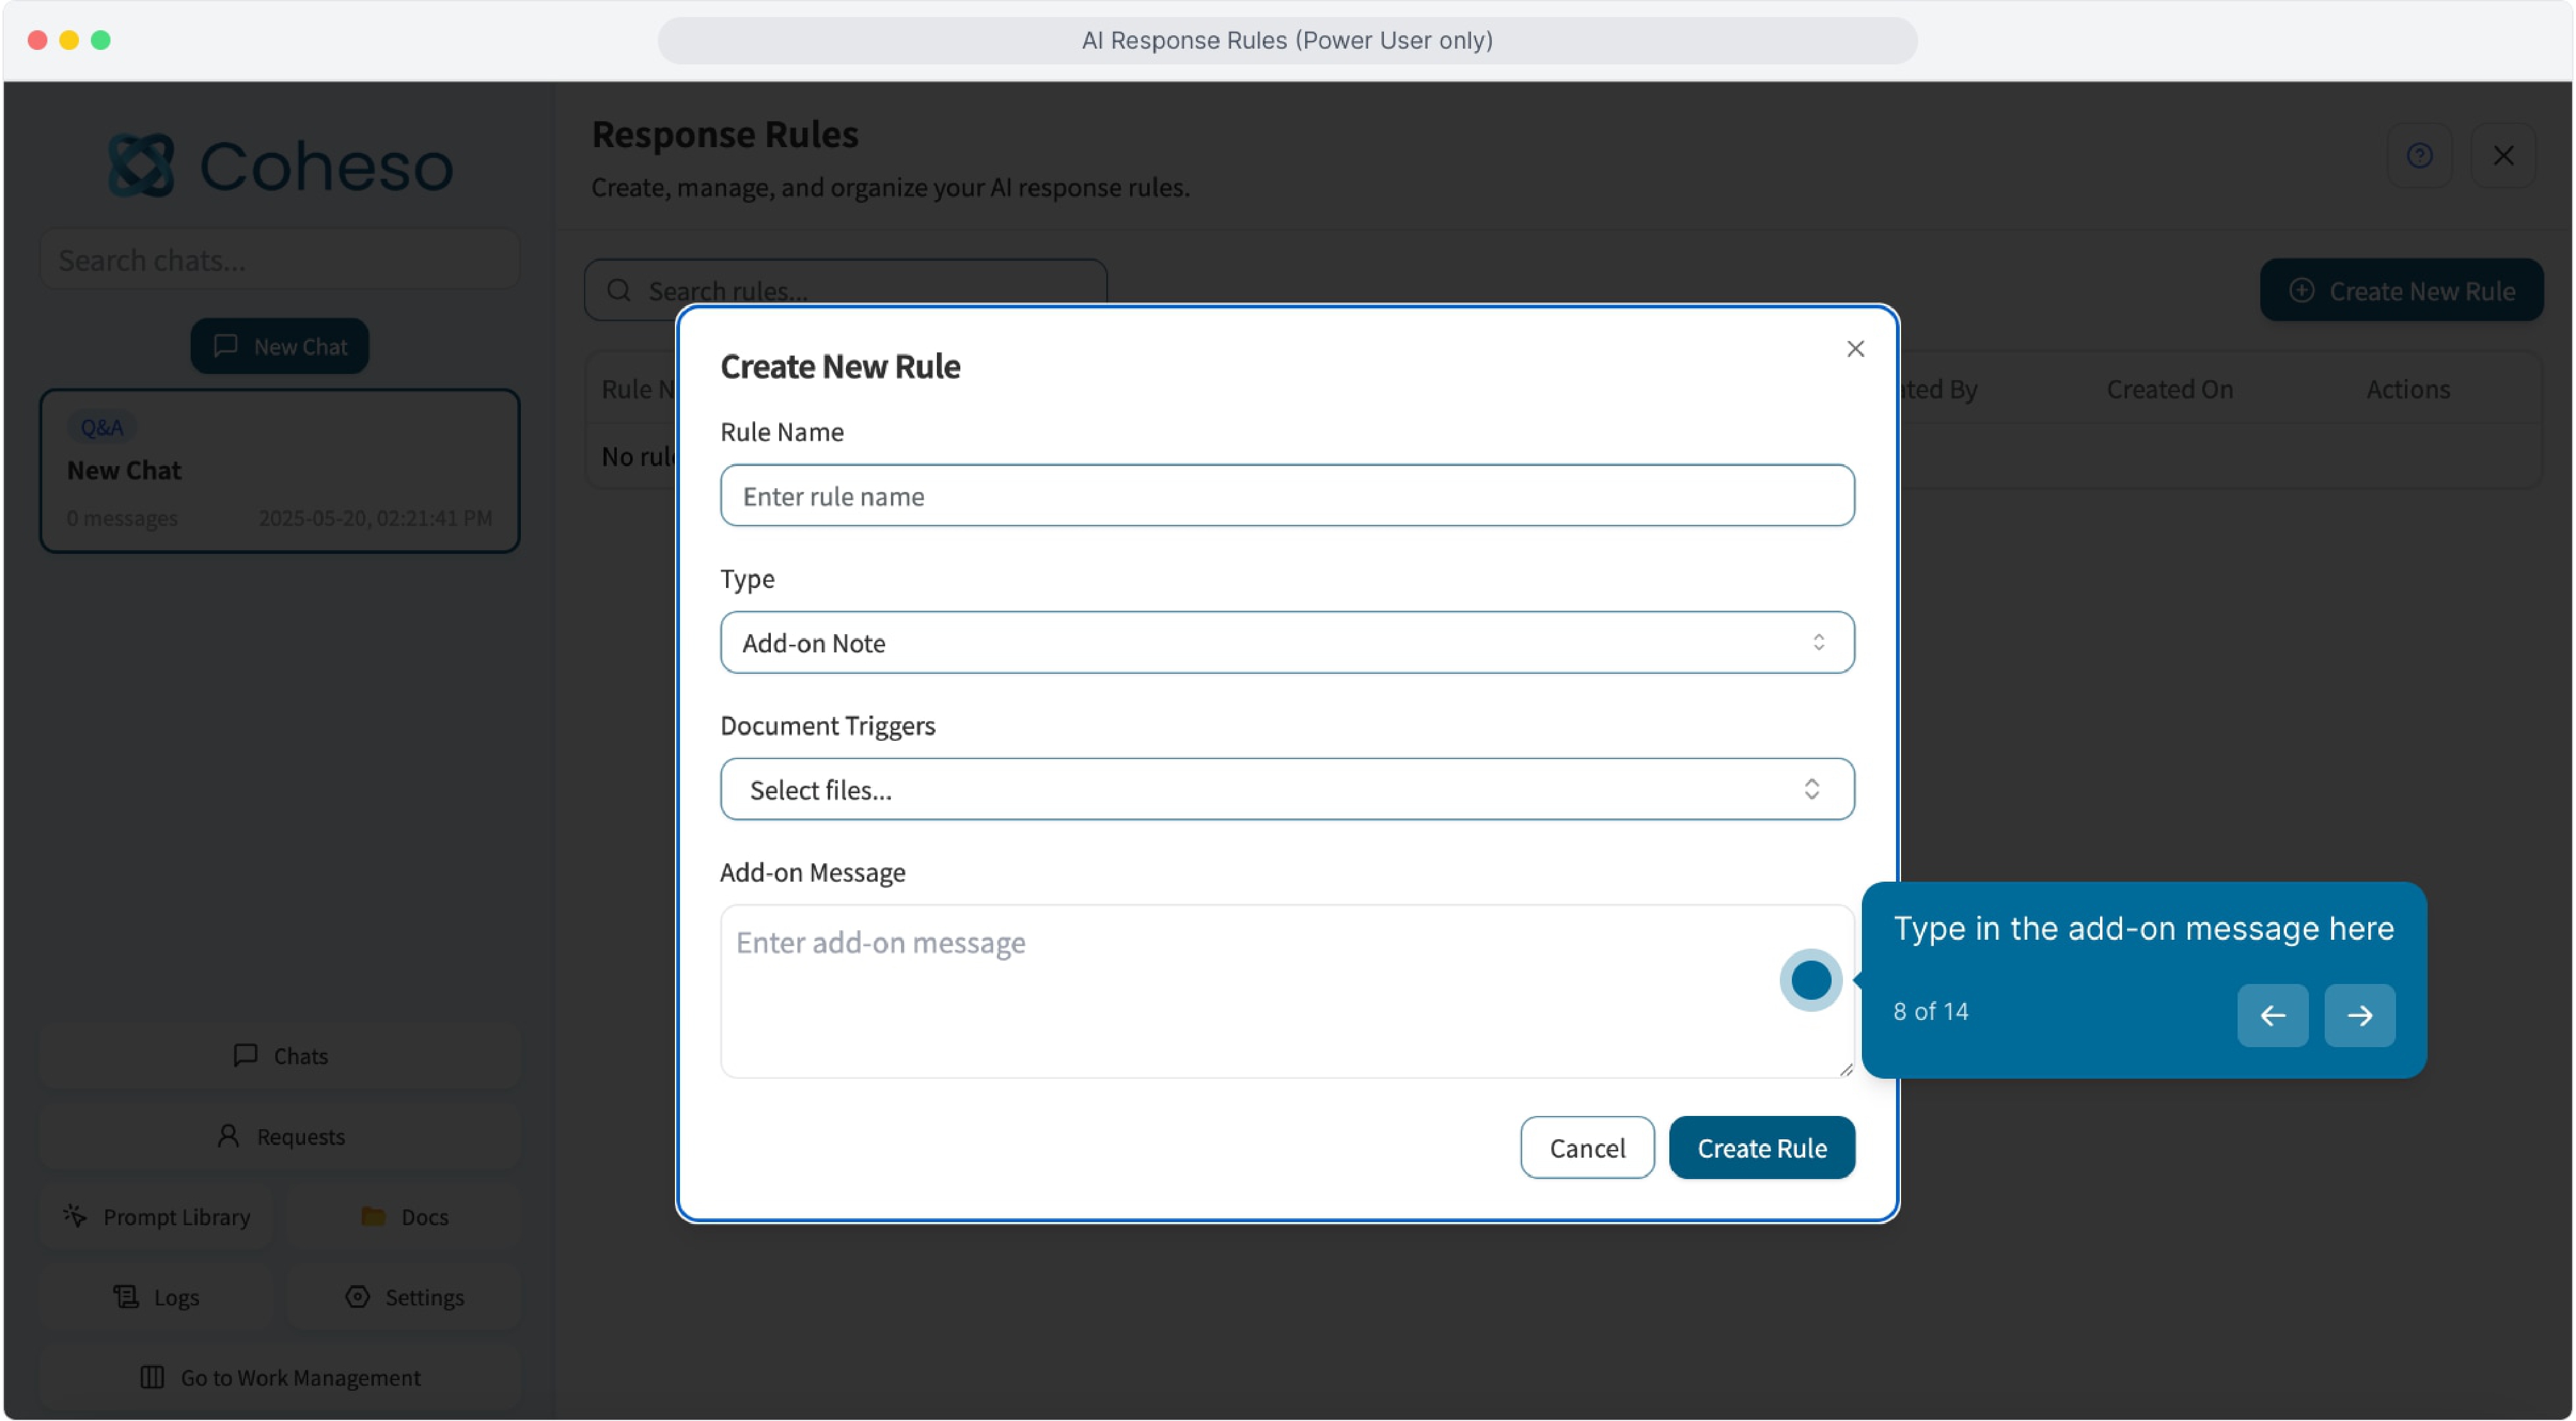Go to Requests in sidebar
2576x1421 pixels.
(280, 1137)
